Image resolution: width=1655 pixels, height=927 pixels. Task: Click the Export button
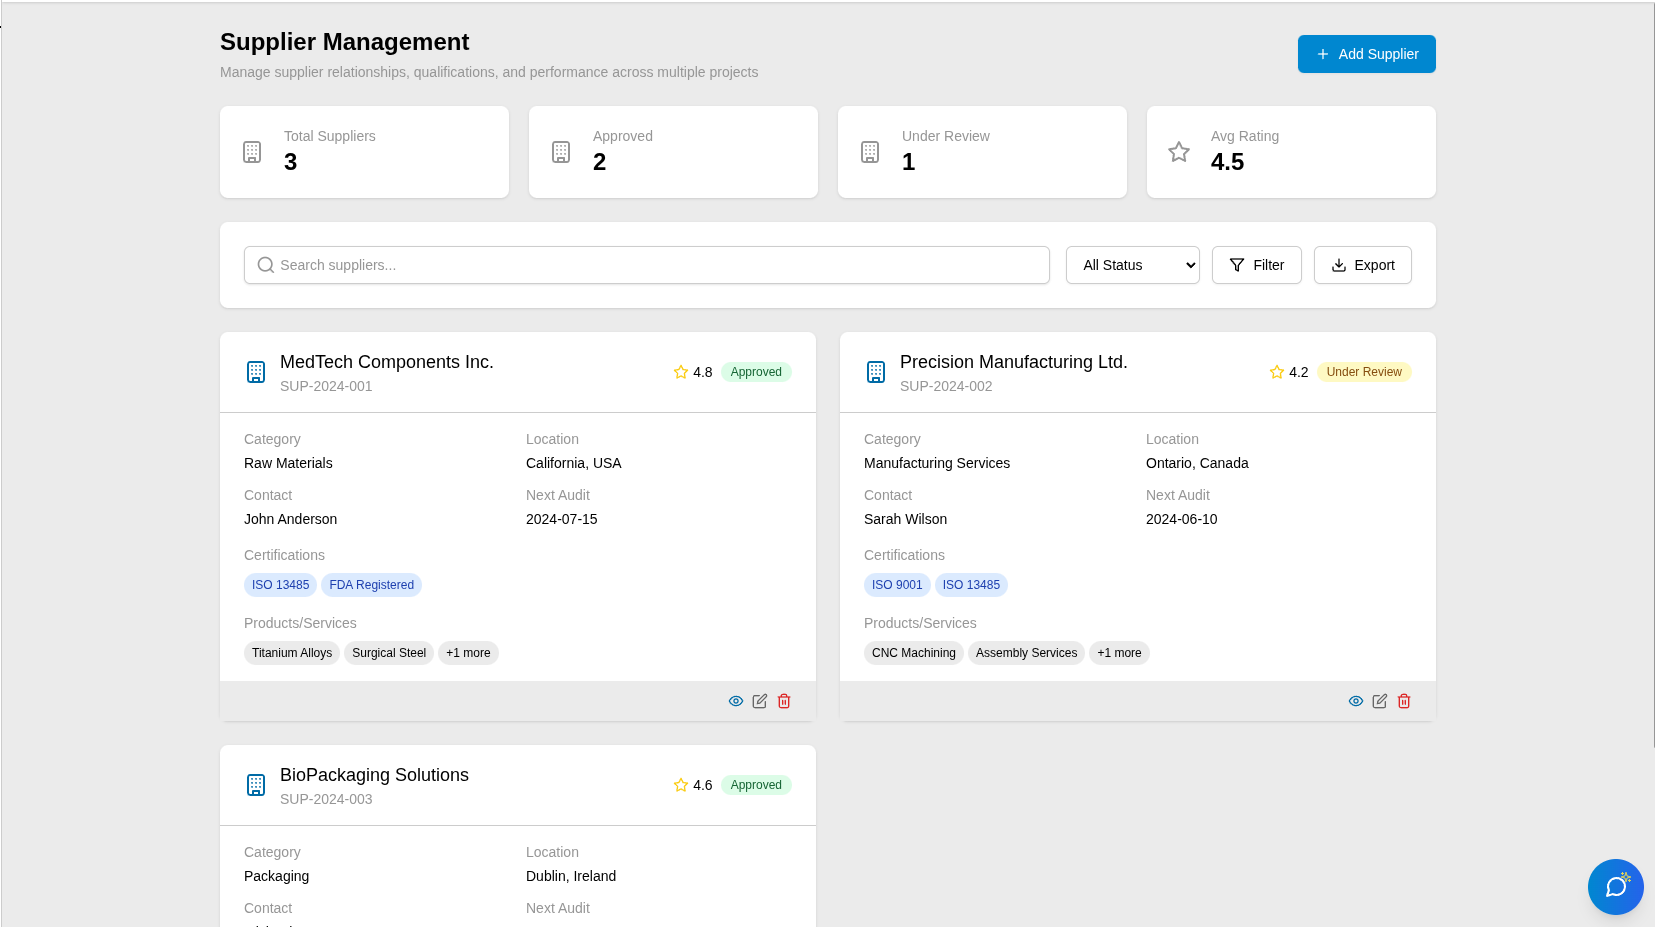tap(1362, 265)
